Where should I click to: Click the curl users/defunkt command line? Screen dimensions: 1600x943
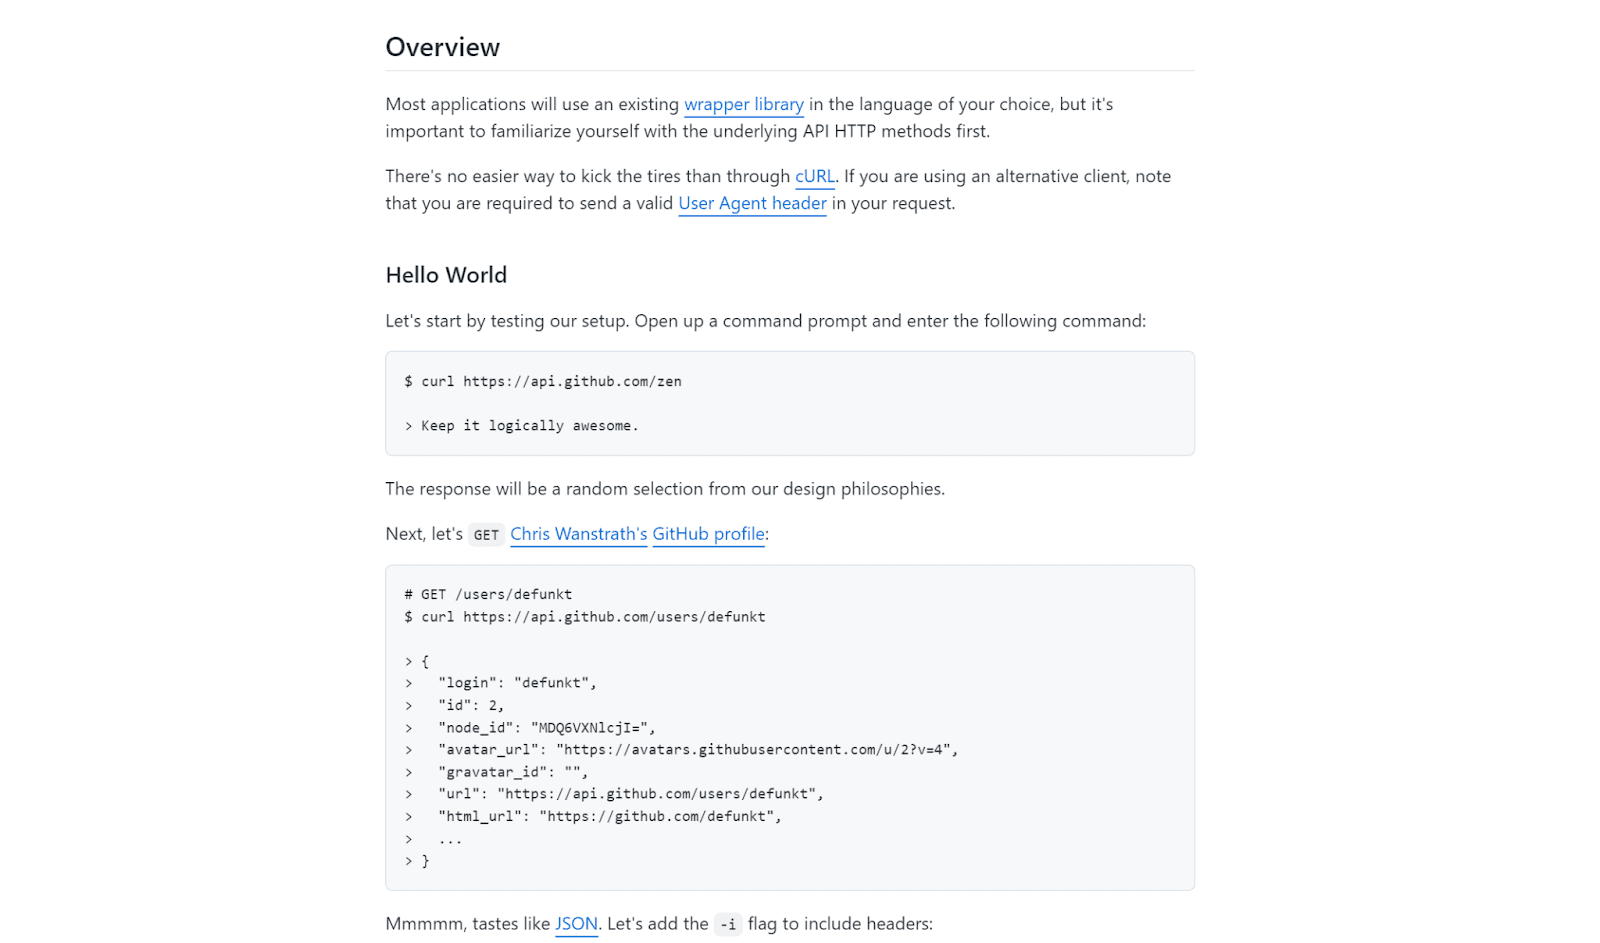click(x=585, y=617)
